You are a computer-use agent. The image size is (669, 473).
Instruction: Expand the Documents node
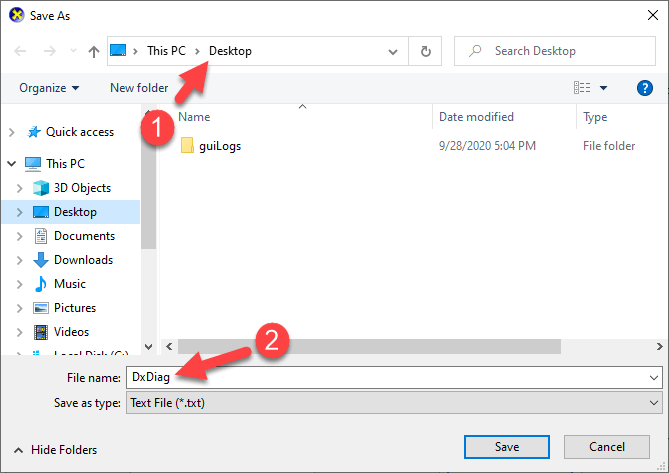[19, 236]
